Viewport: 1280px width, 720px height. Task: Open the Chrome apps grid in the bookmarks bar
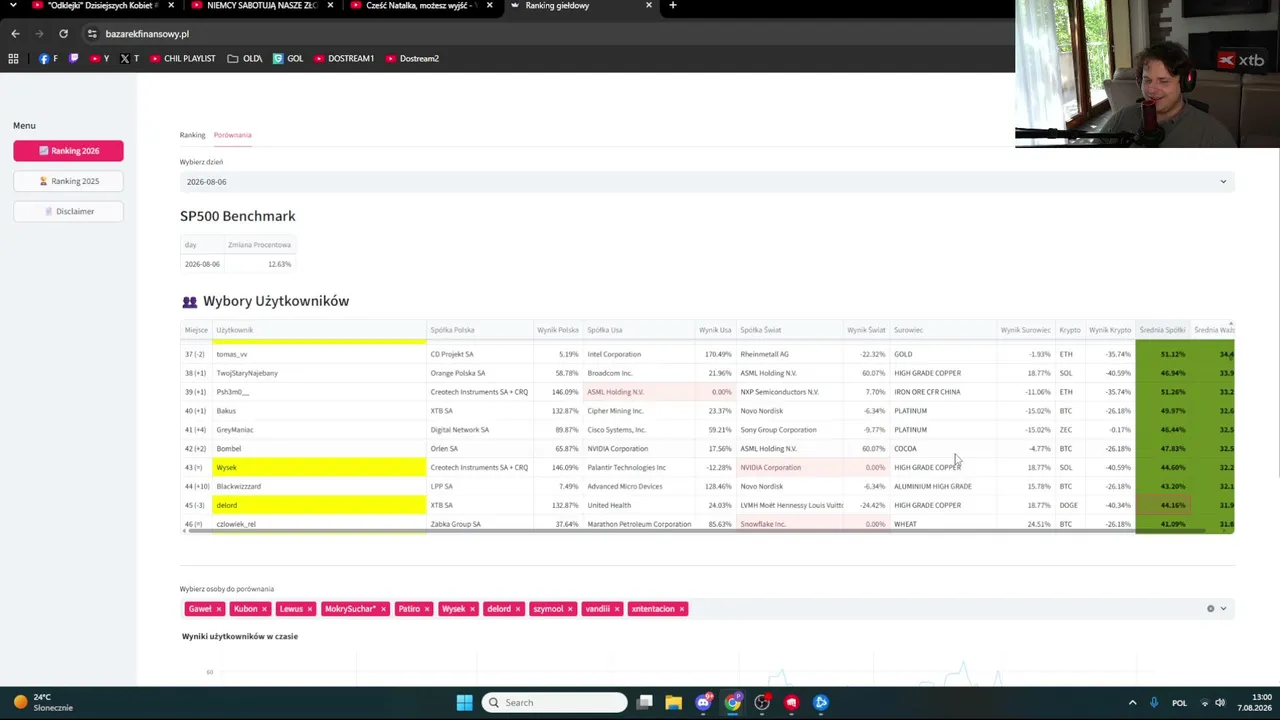(x=13, y=59)
